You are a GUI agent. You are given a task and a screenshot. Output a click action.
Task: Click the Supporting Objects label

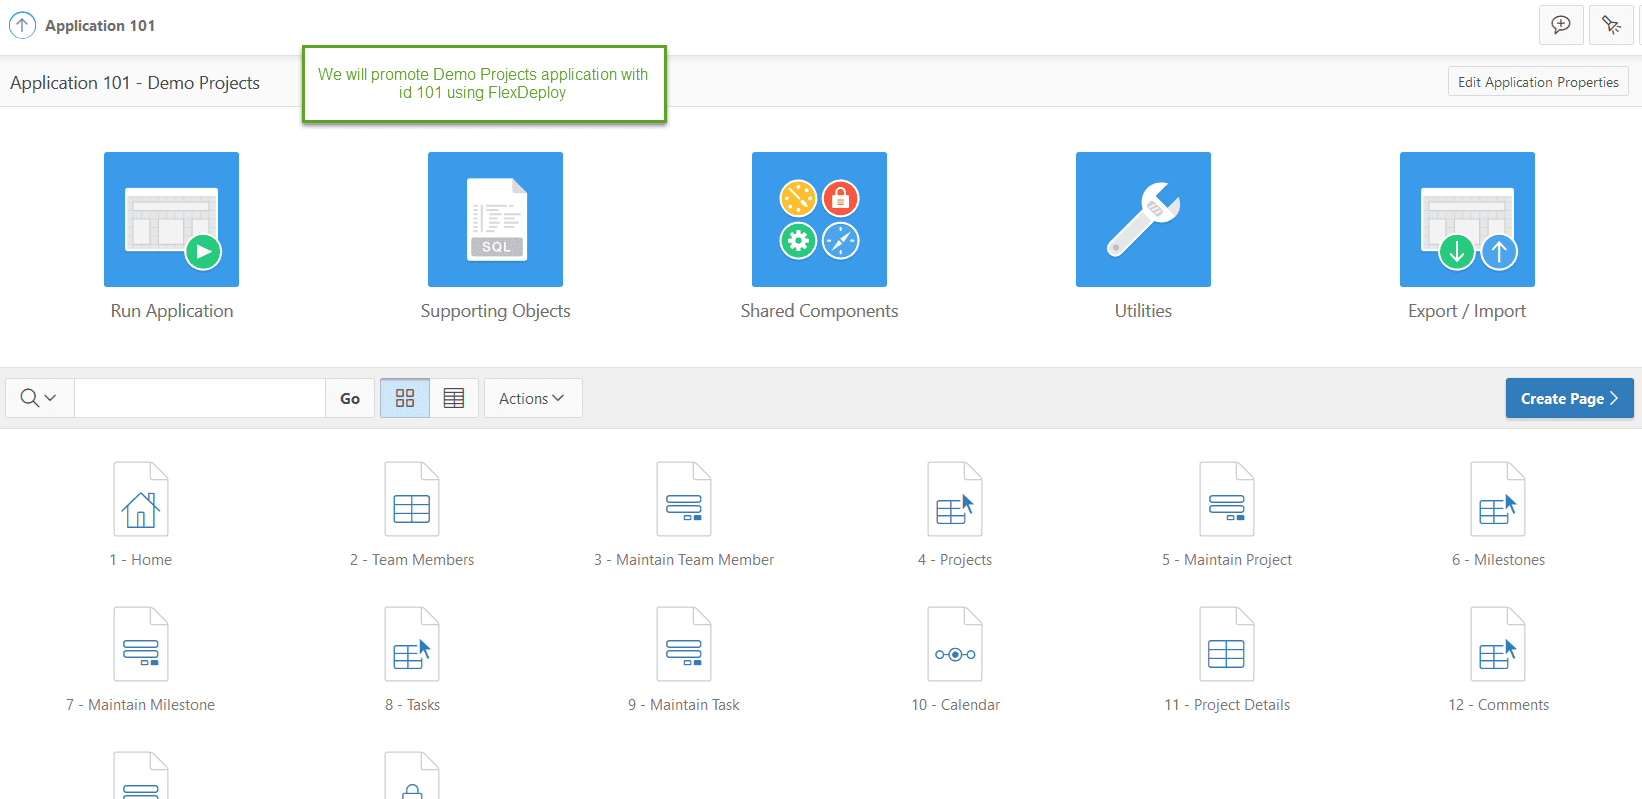[x=496, y=311]
